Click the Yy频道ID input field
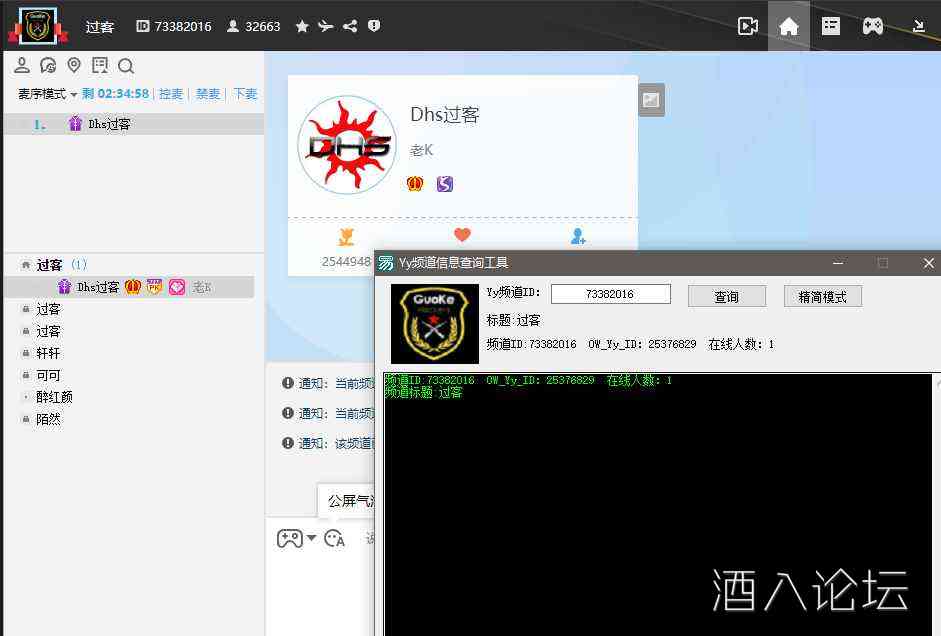The height and width of the screenshot is (636, 941). (610, 294)
